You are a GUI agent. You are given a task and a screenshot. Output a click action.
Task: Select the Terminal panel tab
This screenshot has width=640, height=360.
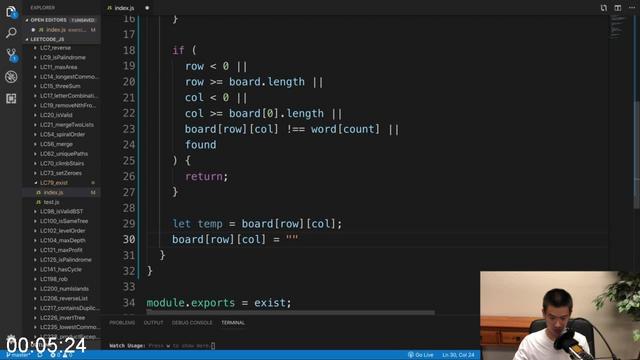233,322
